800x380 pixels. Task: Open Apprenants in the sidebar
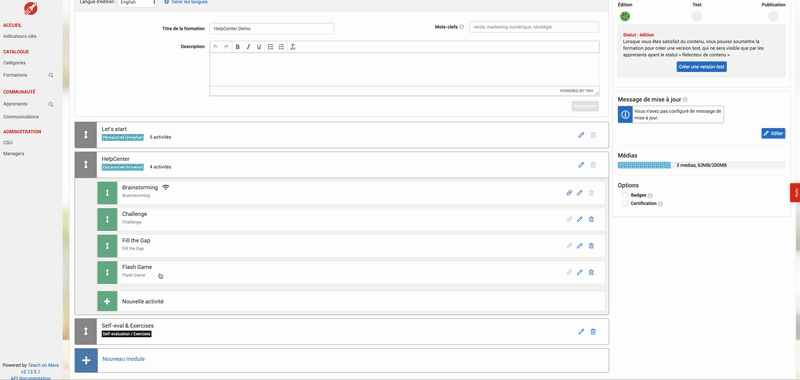(x=15, y=104)
